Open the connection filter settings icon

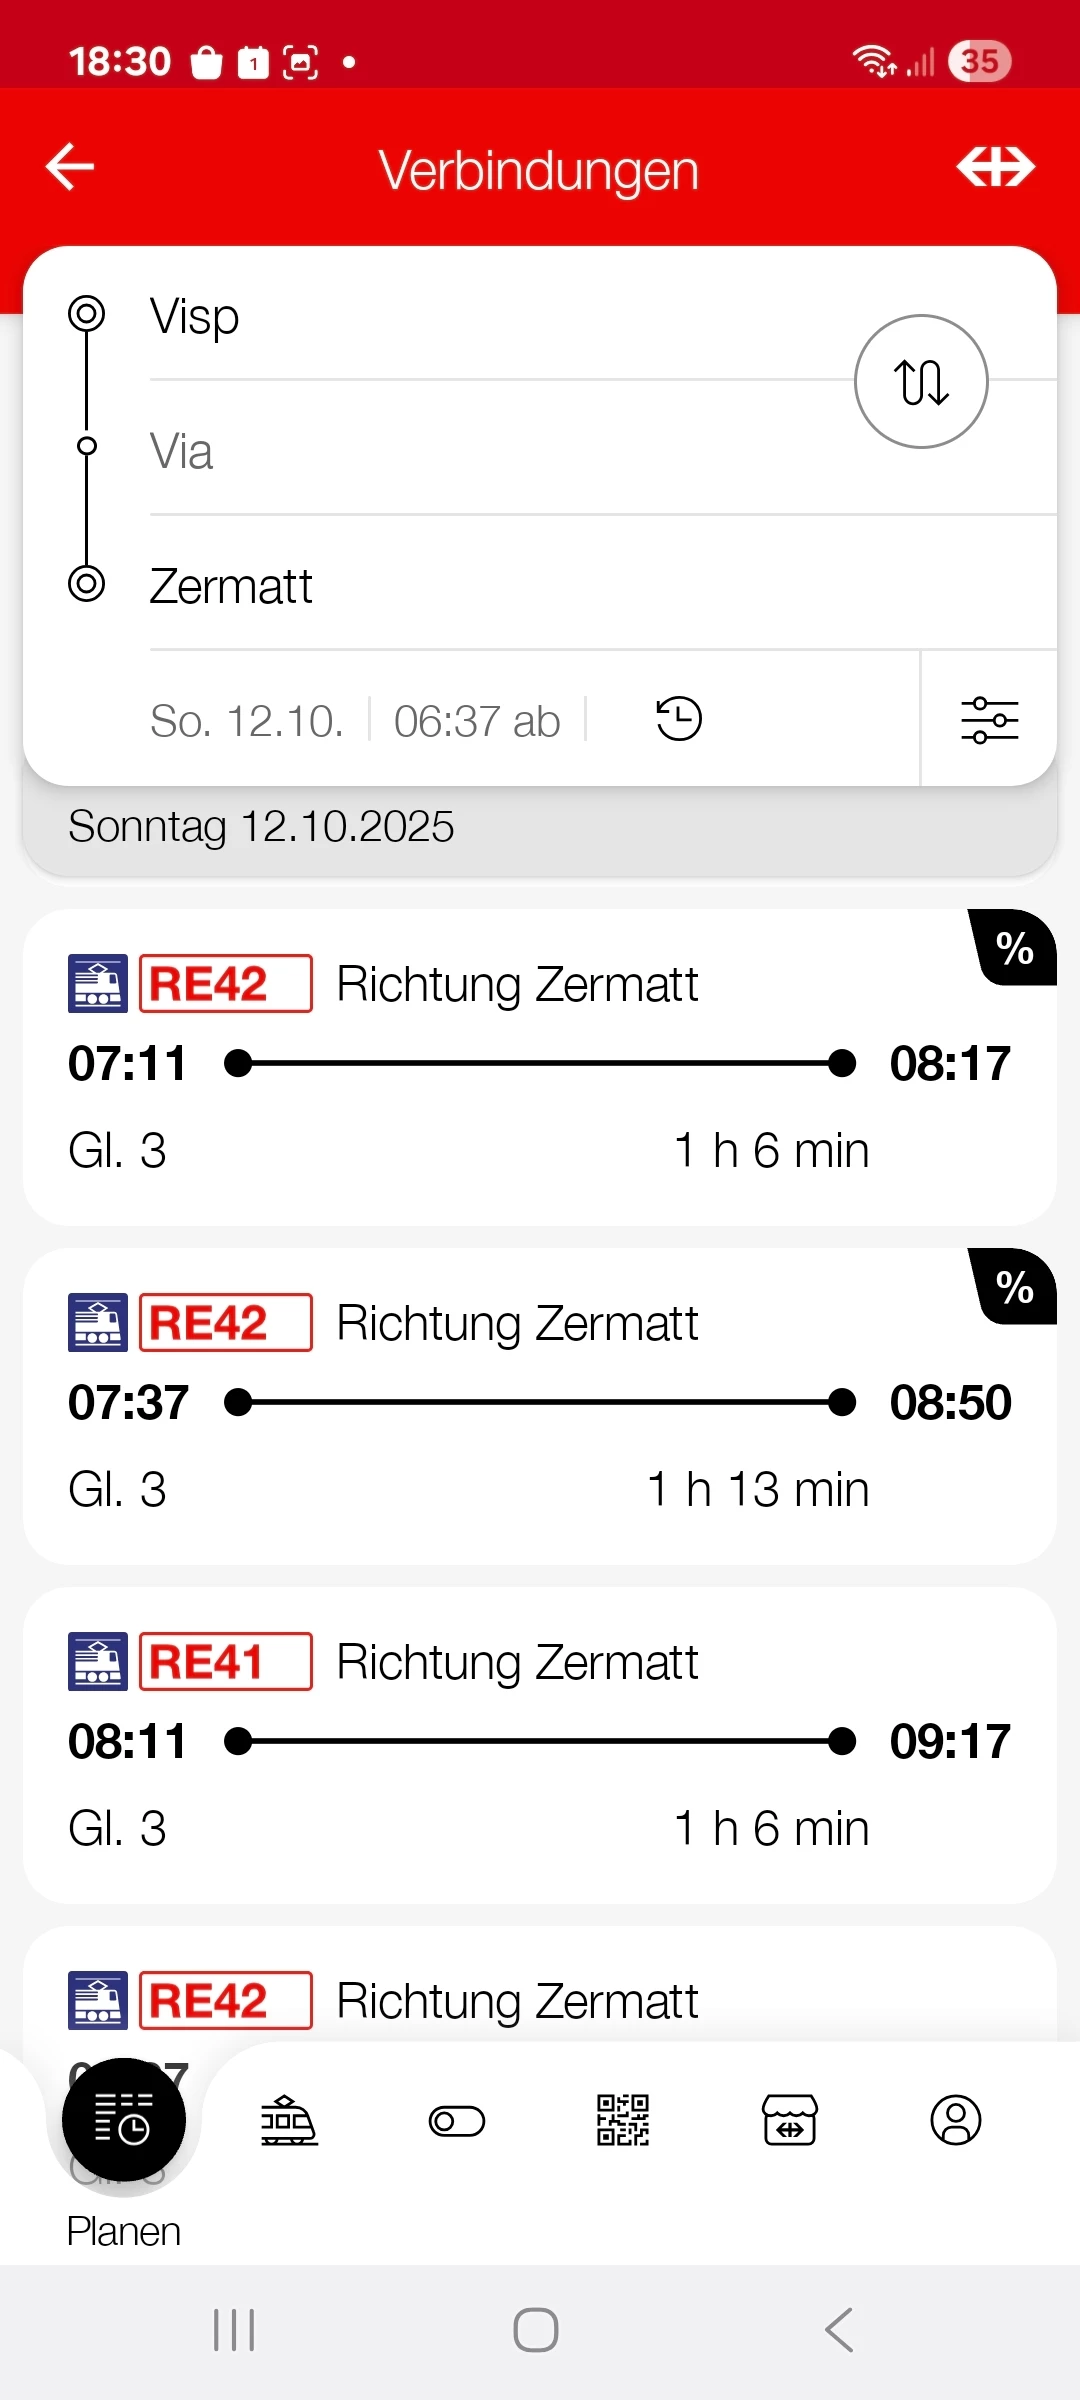click(x=989, y=720)
